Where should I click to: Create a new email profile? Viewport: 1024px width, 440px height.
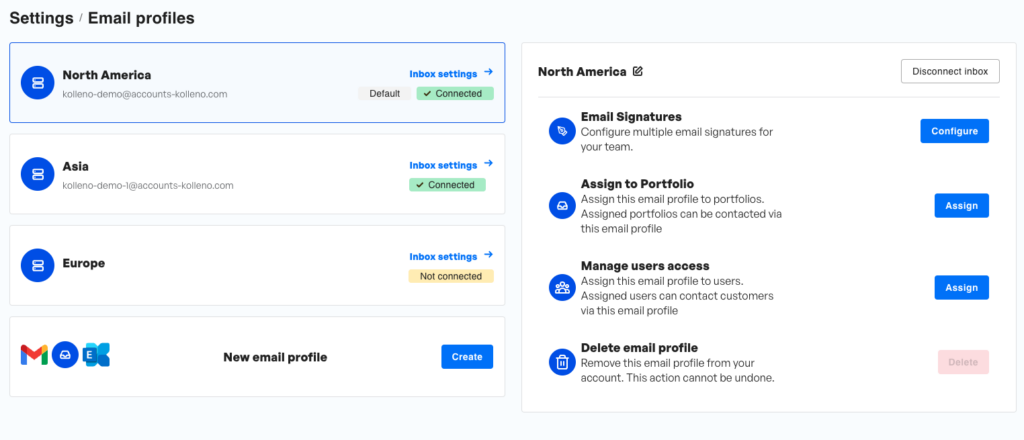coord(467,356)
